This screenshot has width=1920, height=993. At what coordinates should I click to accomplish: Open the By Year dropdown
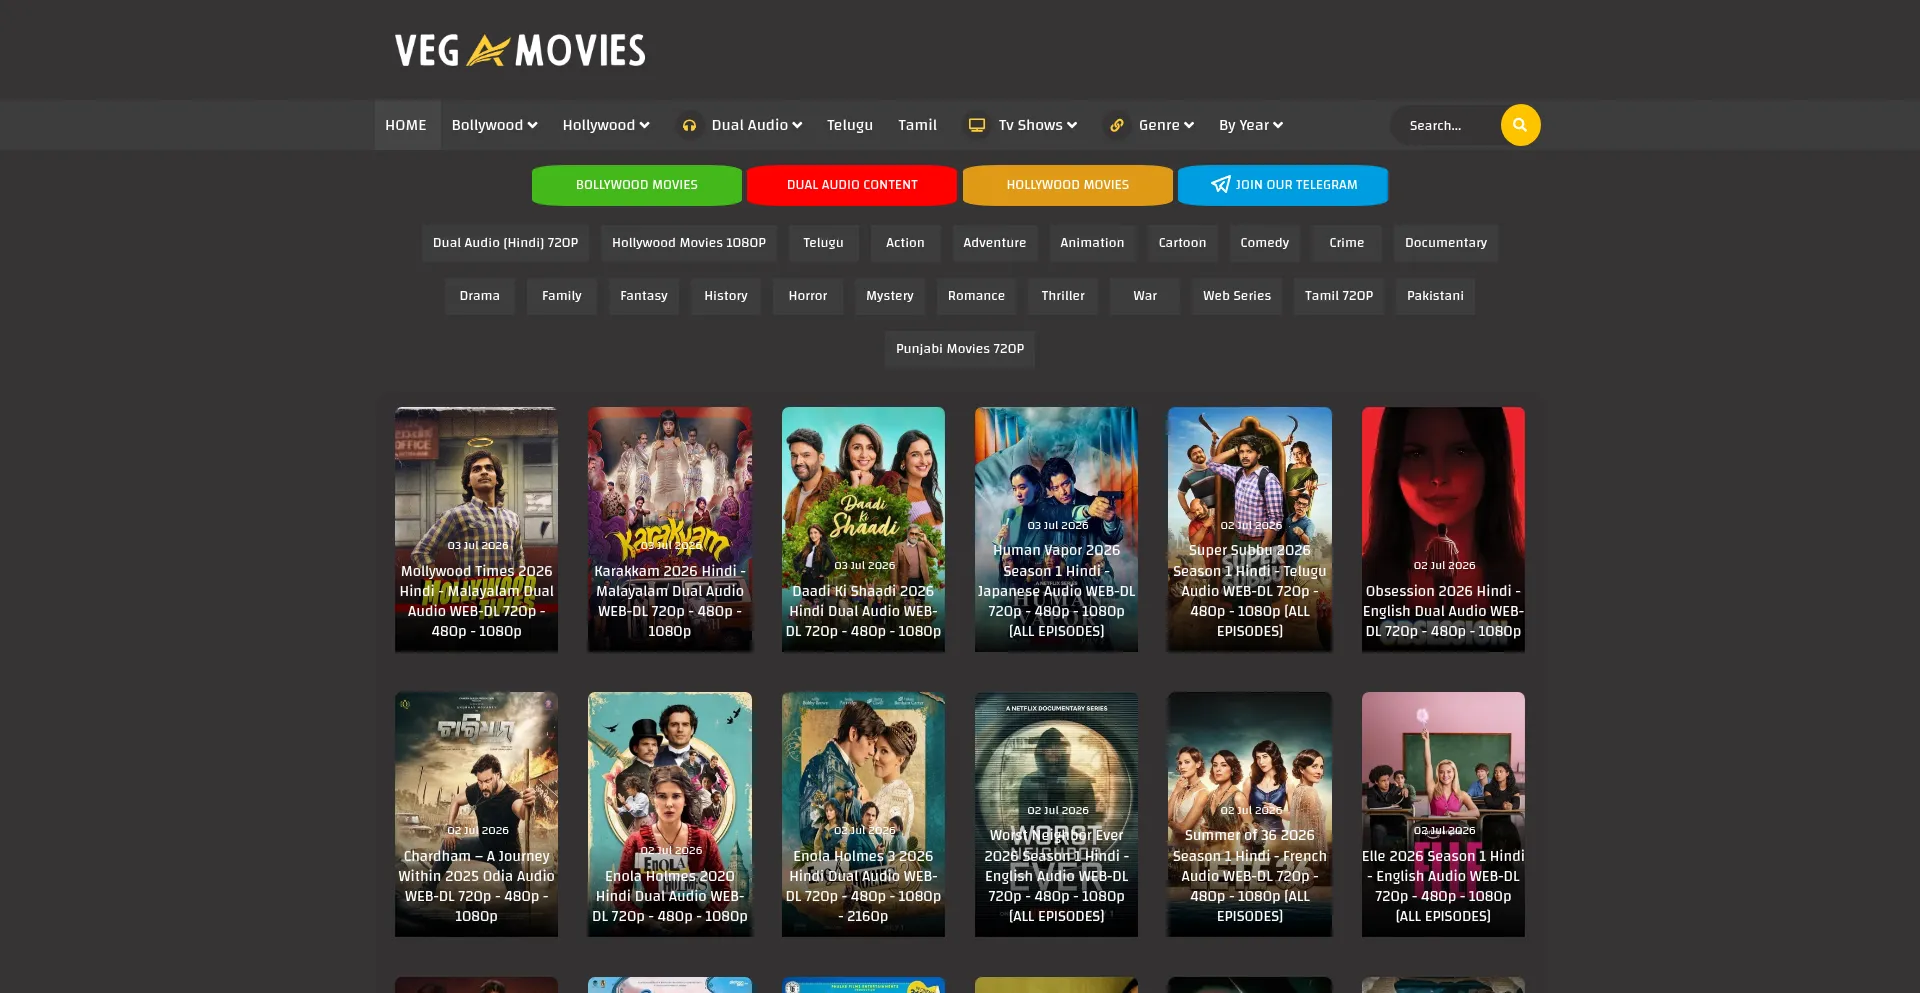(1250, 125)
